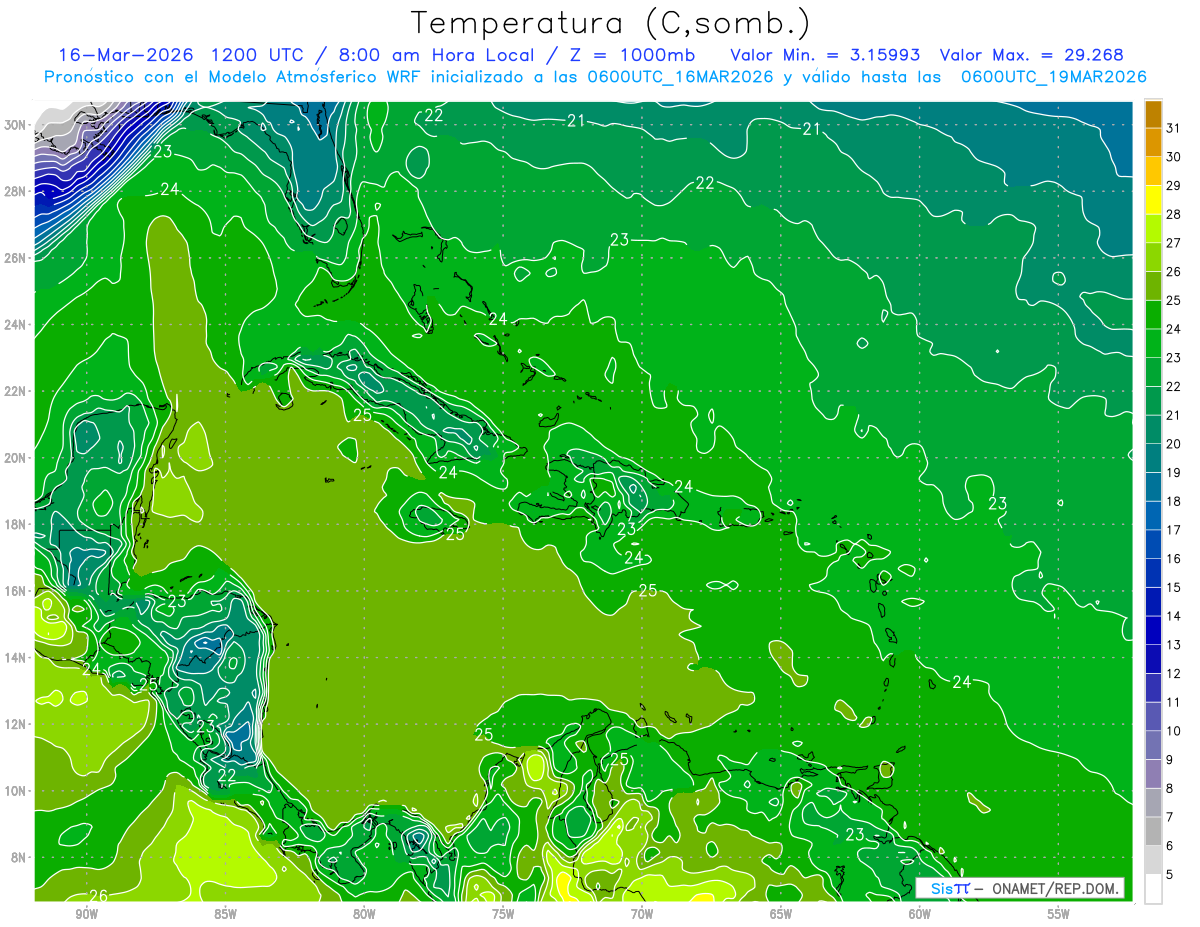Image resolution: width=1200 pixels, height=927 pixels.
Task: Click the 60W longitude axis label
Action: tap(920, 914)
